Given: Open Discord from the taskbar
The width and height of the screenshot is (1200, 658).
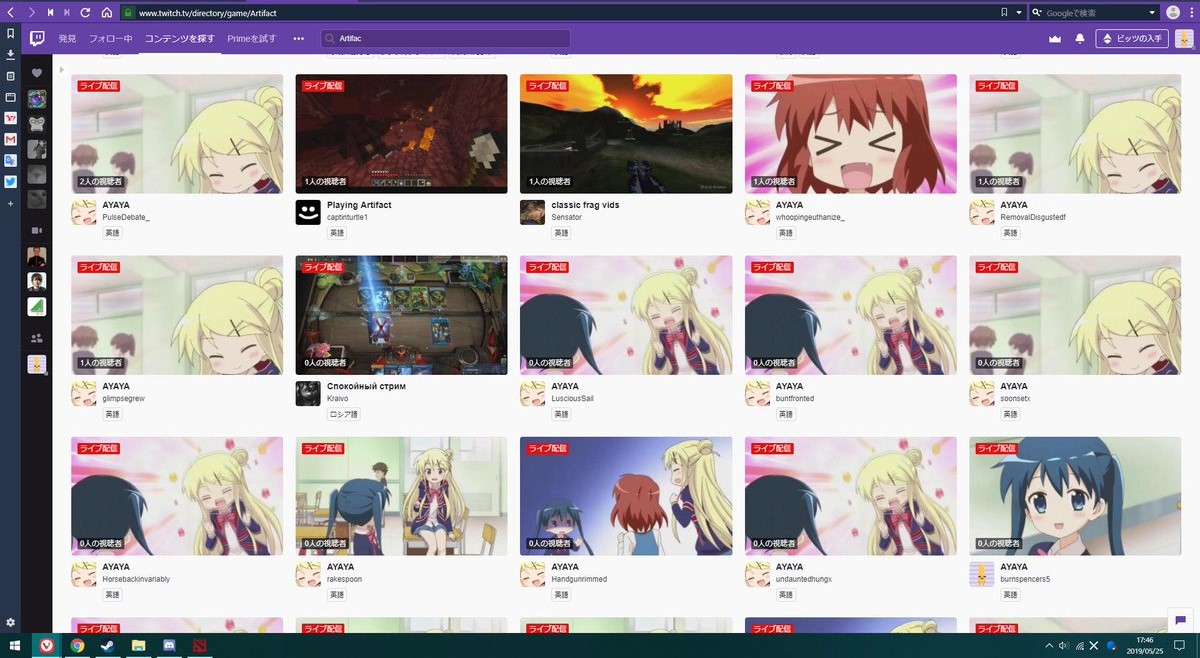Looking at the screenshot, I should (170, 646).
